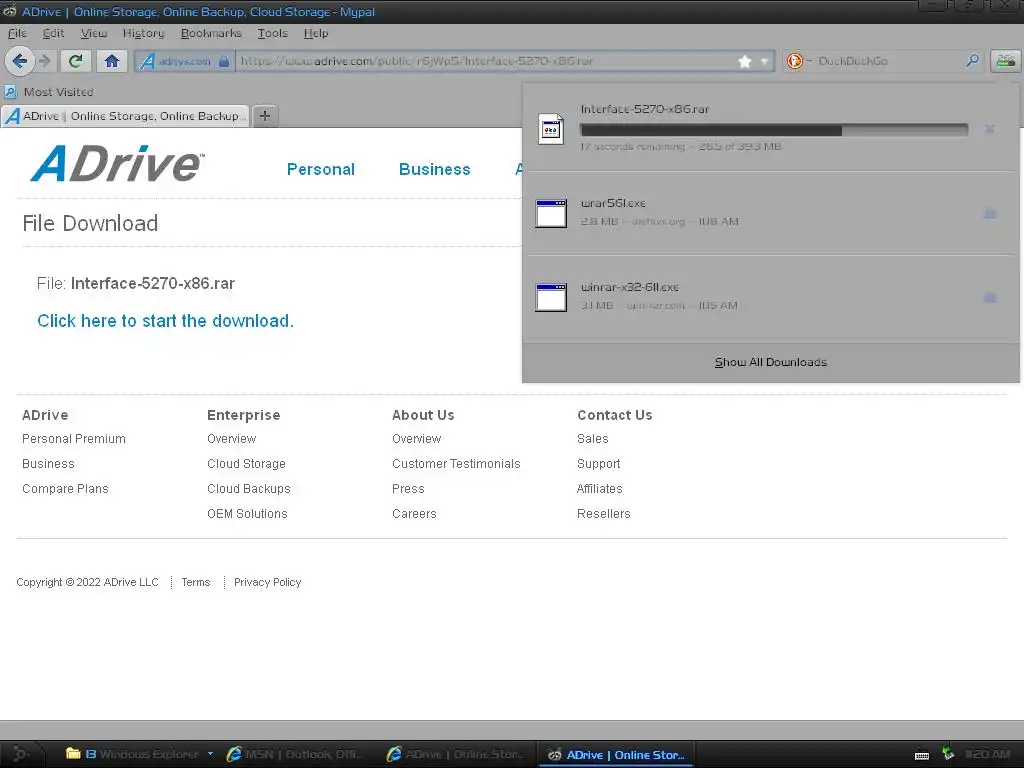Open Press footer link

point(408,488)
